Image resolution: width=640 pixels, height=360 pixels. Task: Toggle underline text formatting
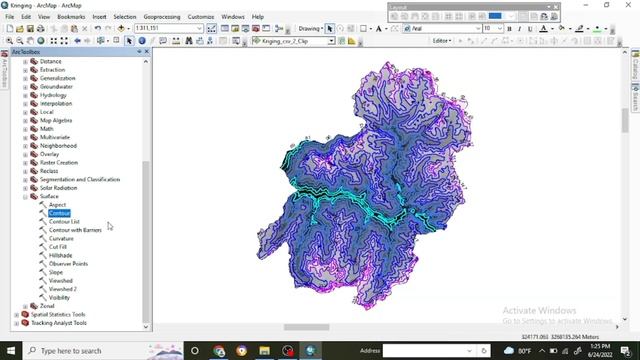tap(530, 29)
